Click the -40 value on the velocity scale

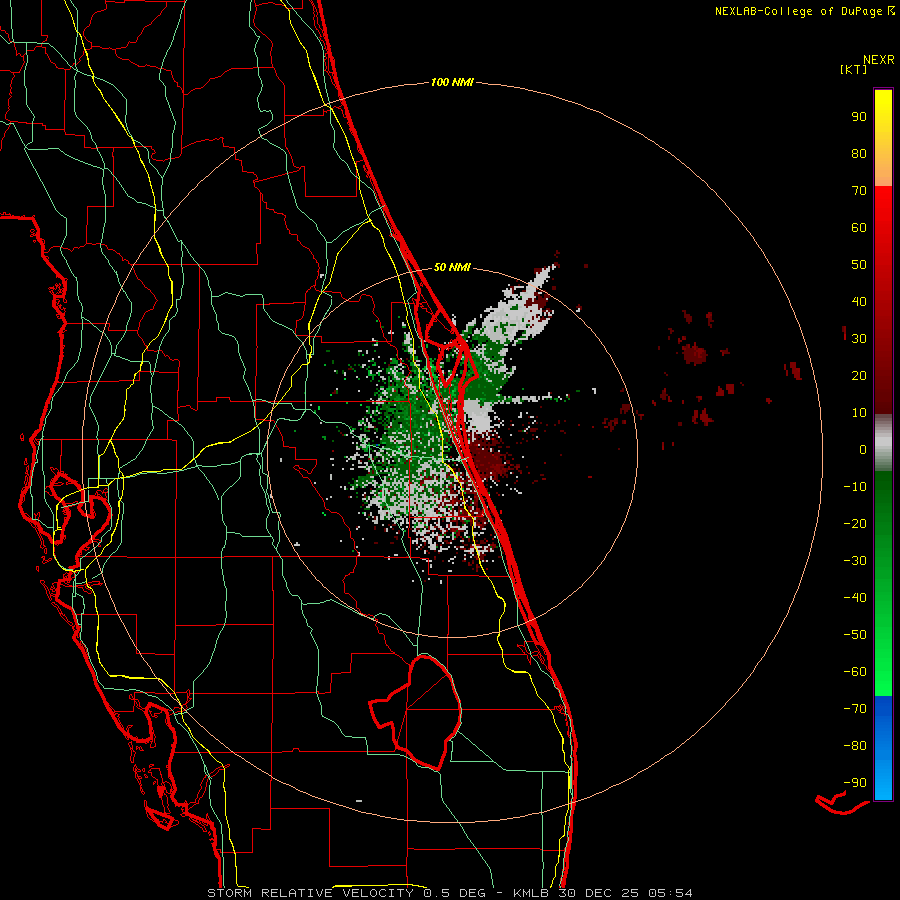[855, 598]
